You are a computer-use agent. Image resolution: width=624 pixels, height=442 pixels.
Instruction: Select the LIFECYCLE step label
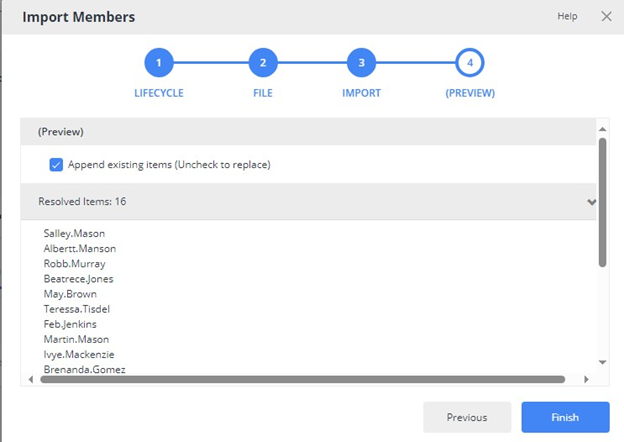click(x=159, y=93)
